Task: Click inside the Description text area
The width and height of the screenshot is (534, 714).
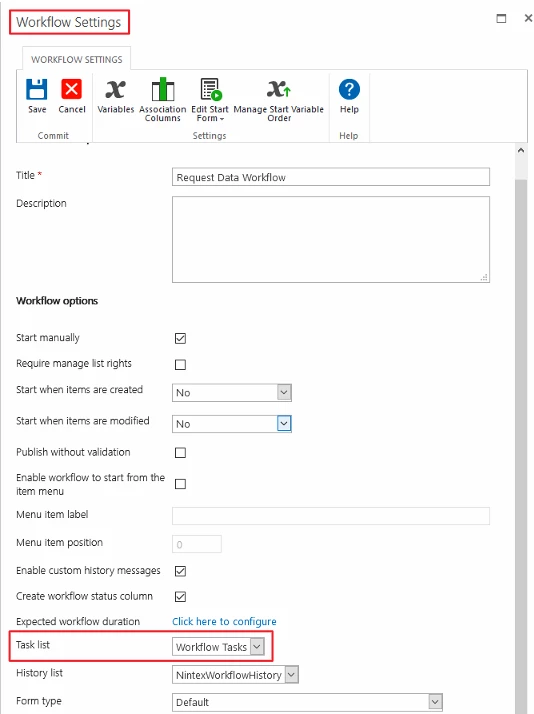Action: click(331, 240)
